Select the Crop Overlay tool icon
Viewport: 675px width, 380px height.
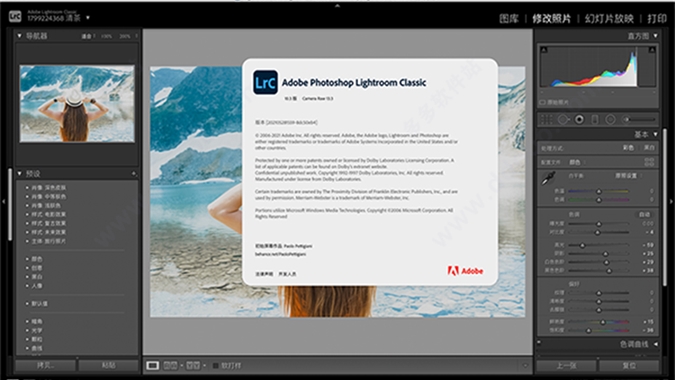[x=546, y=119]
